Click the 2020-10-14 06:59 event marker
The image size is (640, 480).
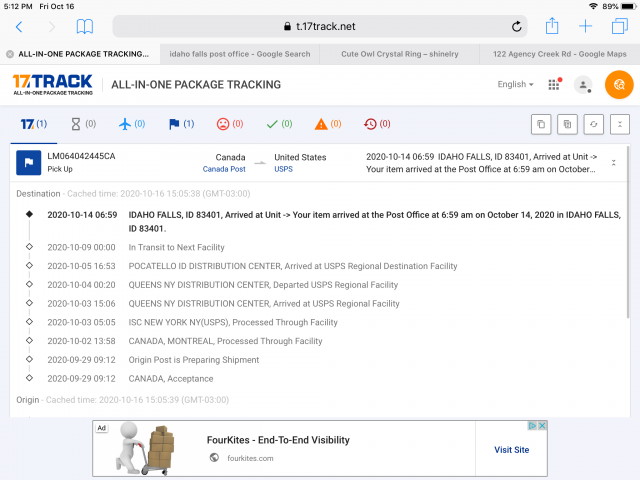coord(29,214)
